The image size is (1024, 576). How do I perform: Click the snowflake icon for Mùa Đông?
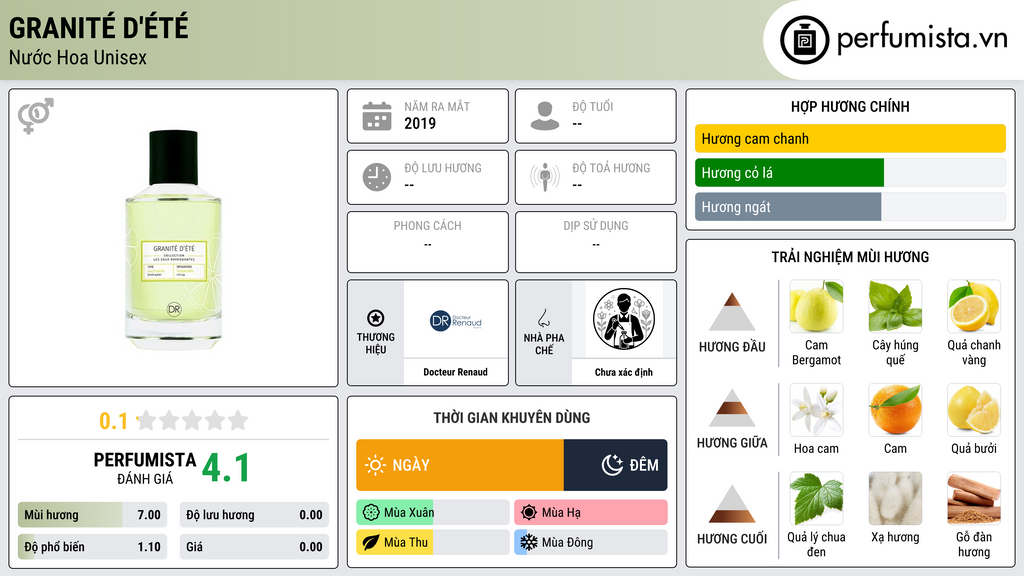[x=529, y=542]
